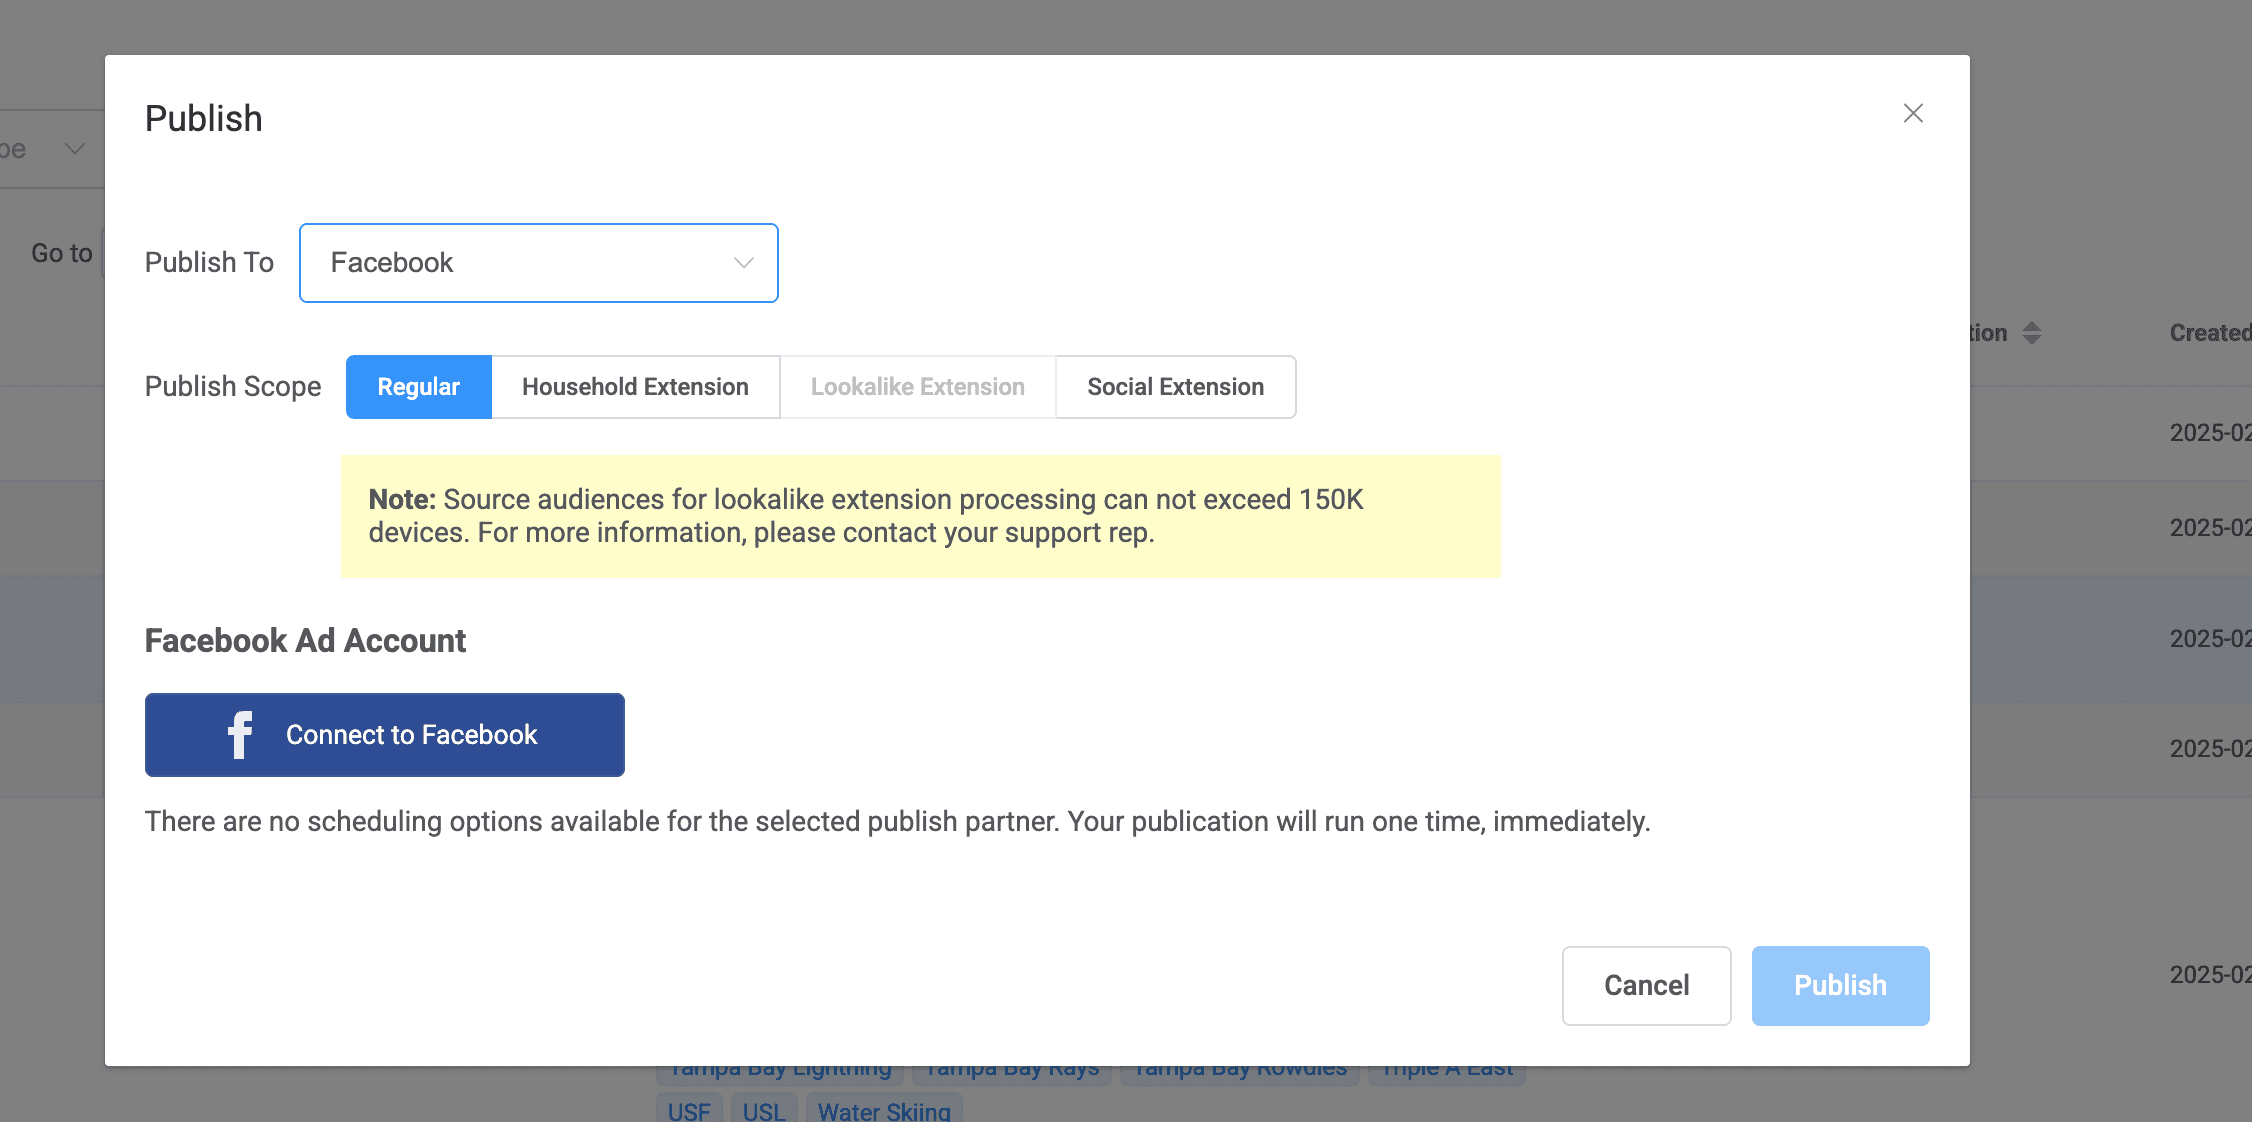Open the Publish To dropdown
This screenshot has width=2252, height=1122.
[x=538, y=263]
